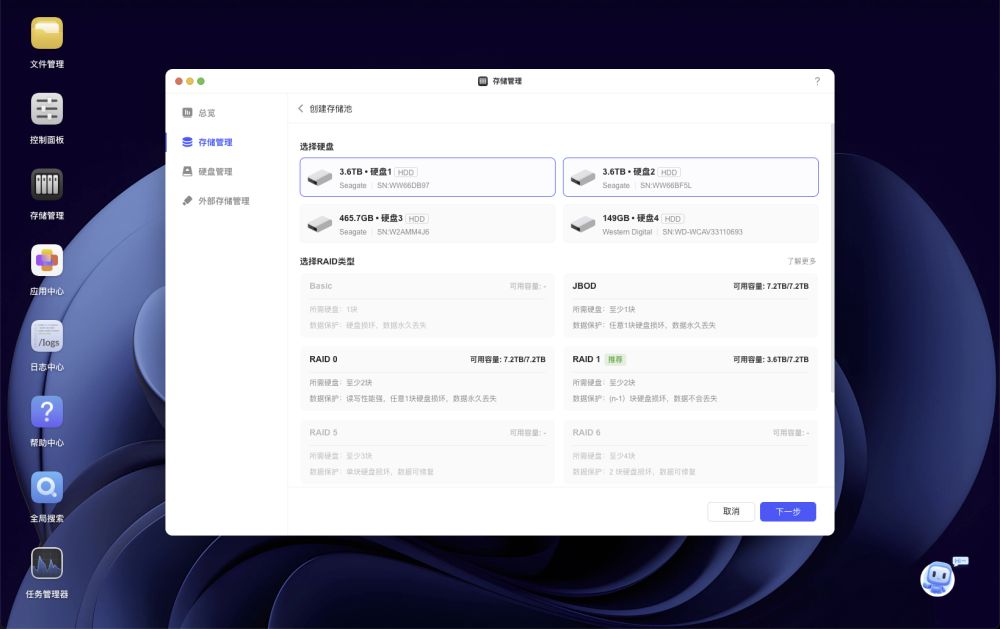Click the 总览 sidebar icon
This screenshot has width=1000, height=629.
pos(188,113)
